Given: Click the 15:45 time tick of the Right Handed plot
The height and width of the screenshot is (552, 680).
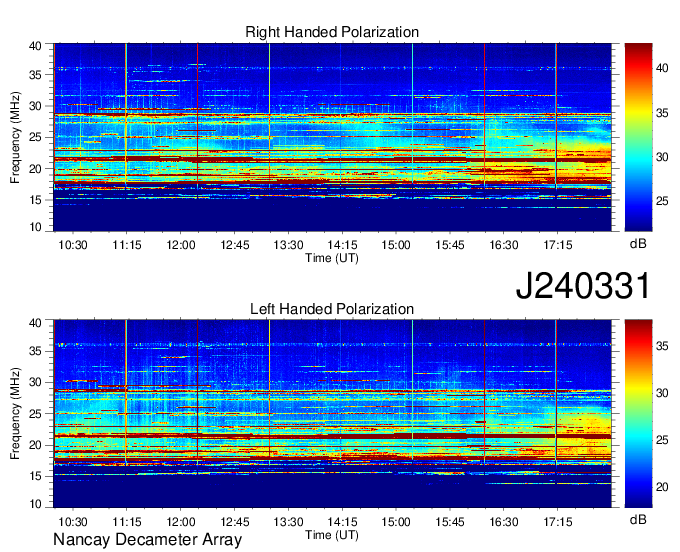Looking at the screenshot, I should [450, 245].
